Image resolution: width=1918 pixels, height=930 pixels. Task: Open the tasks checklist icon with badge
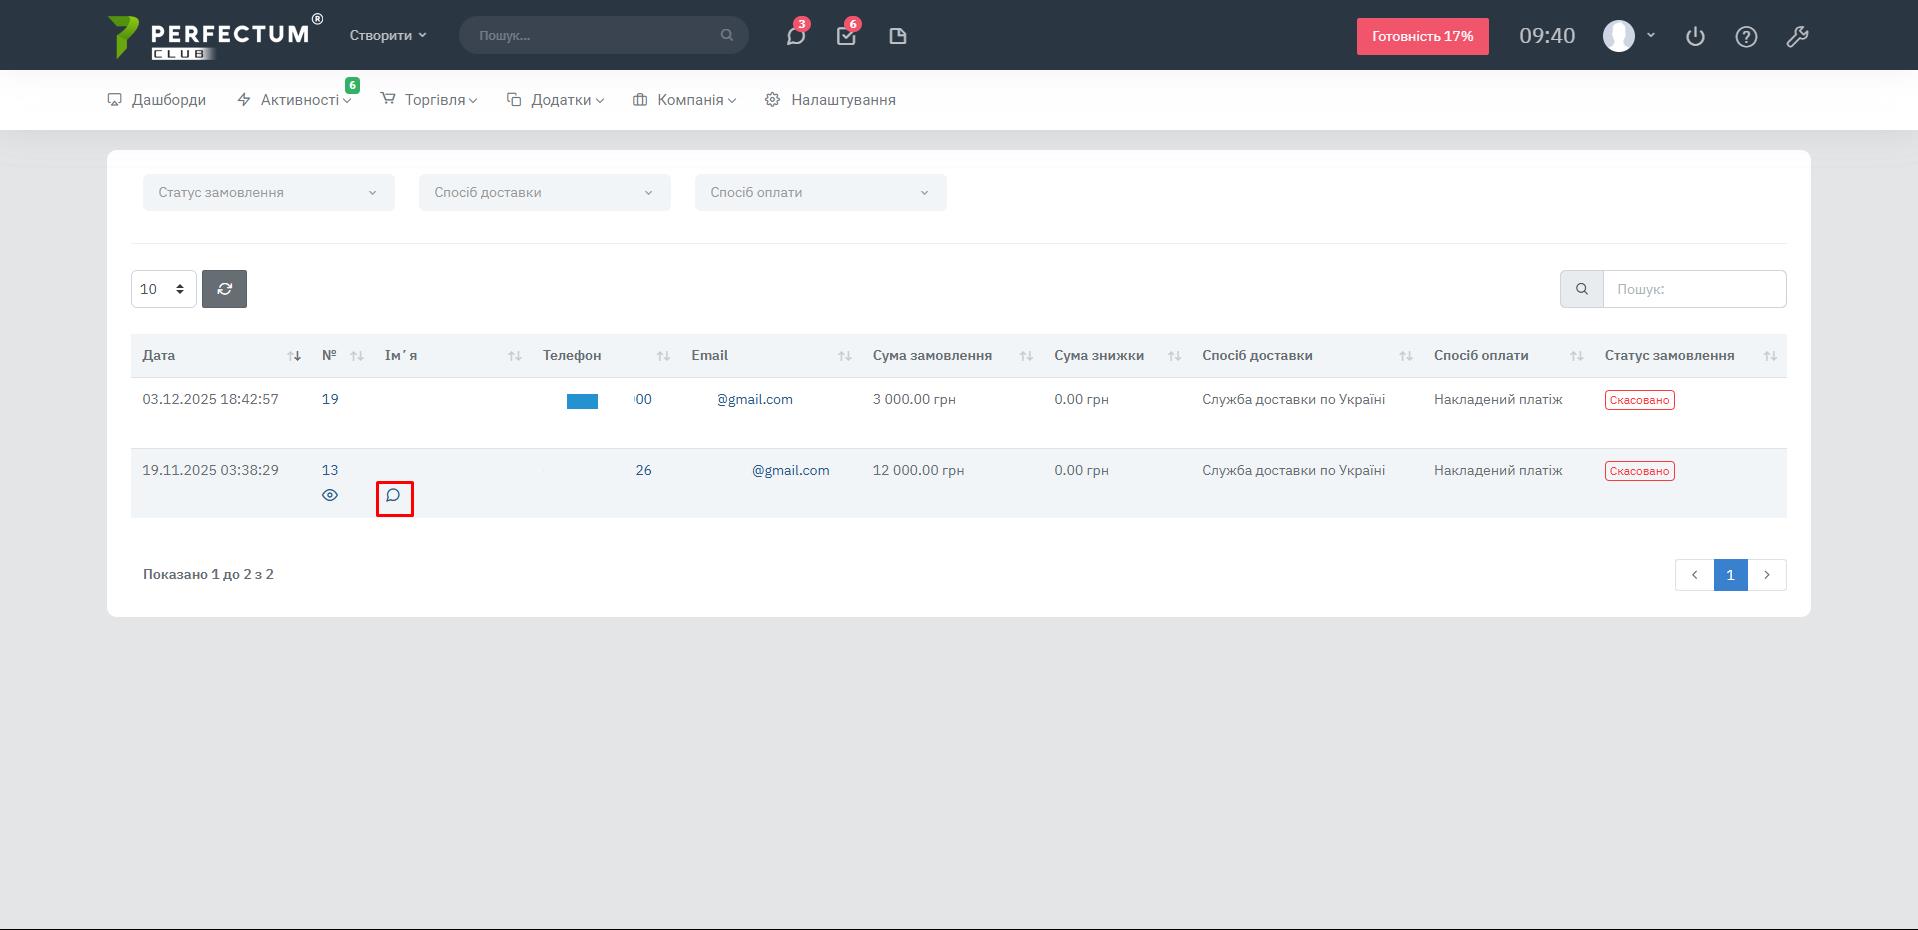point(846,36)
